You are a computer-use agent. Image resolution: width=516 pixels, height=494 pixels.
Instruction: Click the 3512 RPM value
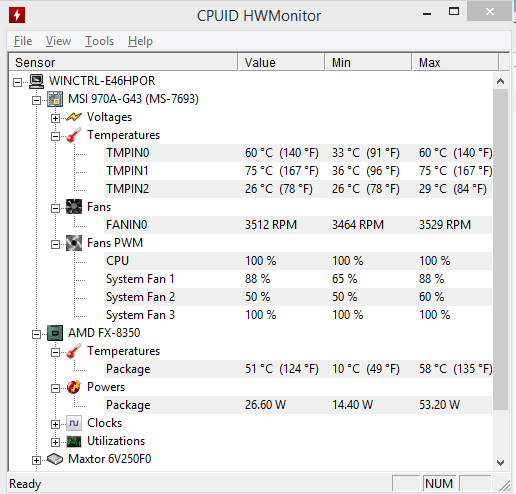271,225
